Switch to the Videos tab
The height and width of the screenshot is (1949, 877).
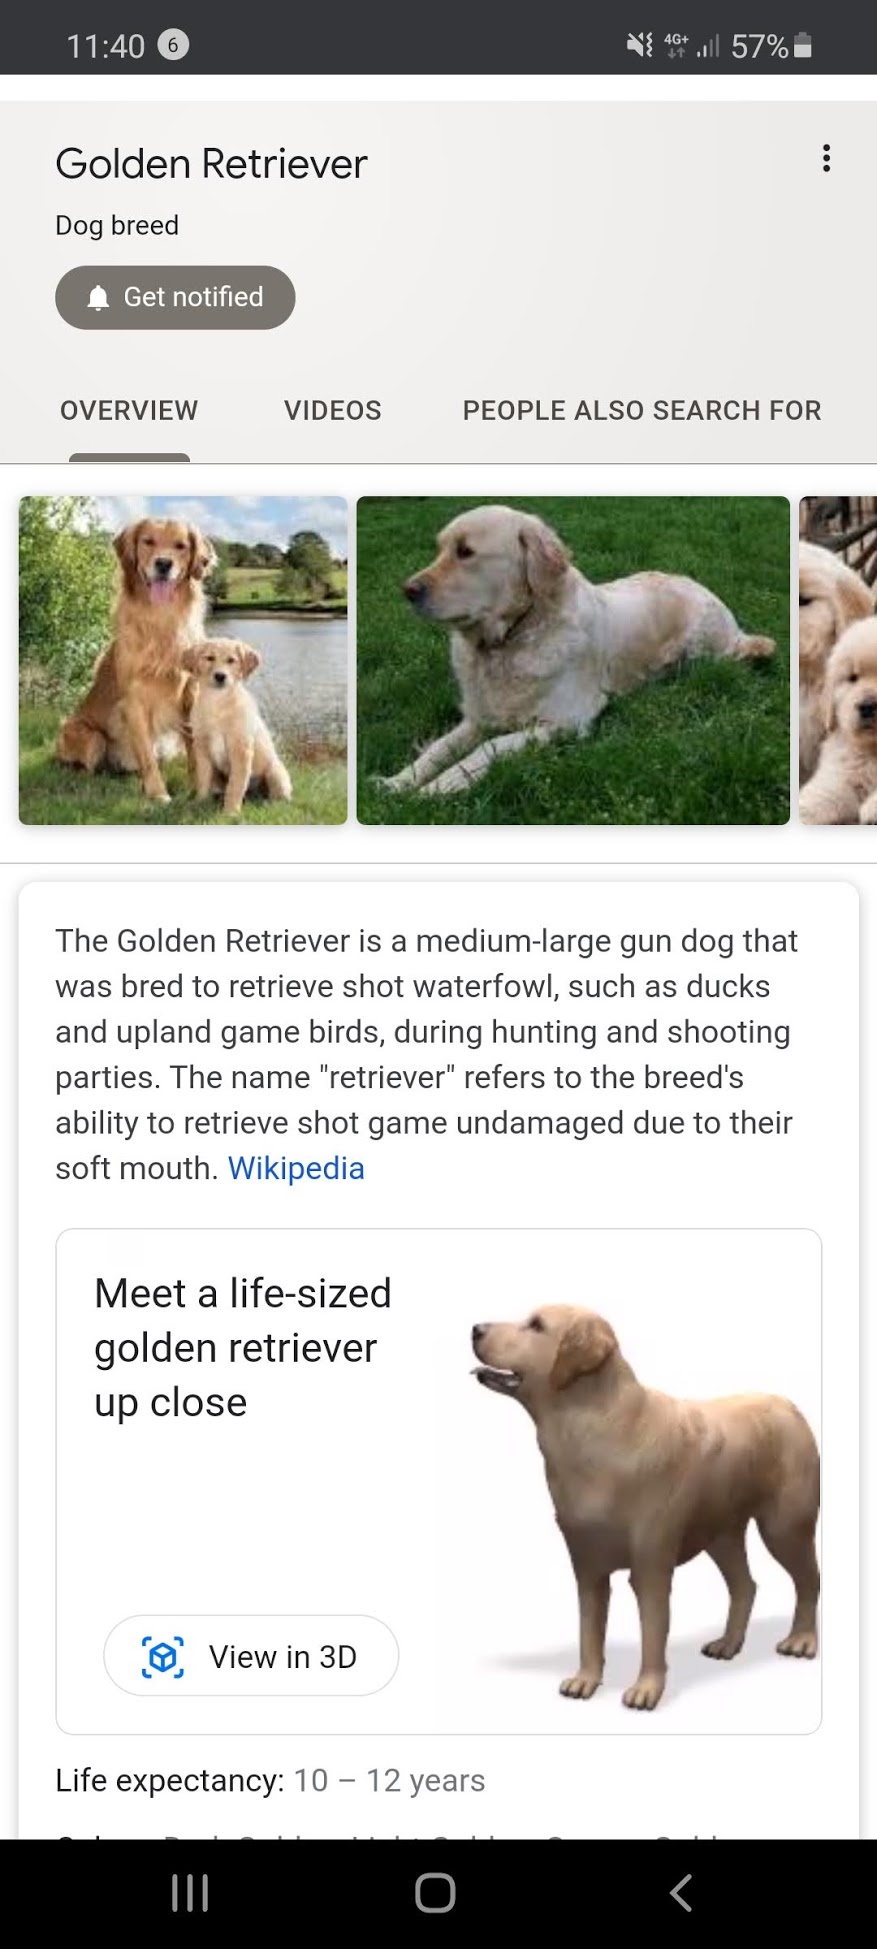[x=333, y=410]
